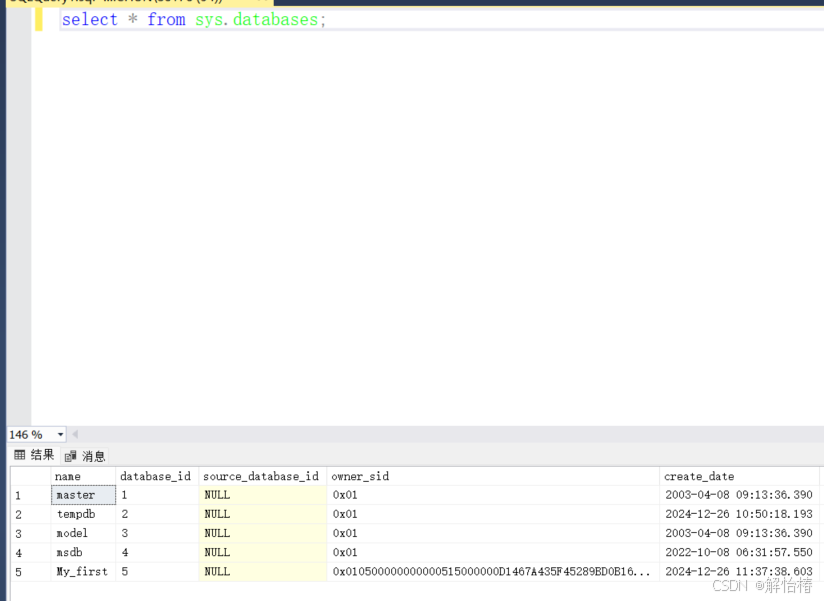Image resolution: width=824 pixels, height=601 pixels.
Task: Select the 'source_database_id' column header
Action: (x=263, y=476)
